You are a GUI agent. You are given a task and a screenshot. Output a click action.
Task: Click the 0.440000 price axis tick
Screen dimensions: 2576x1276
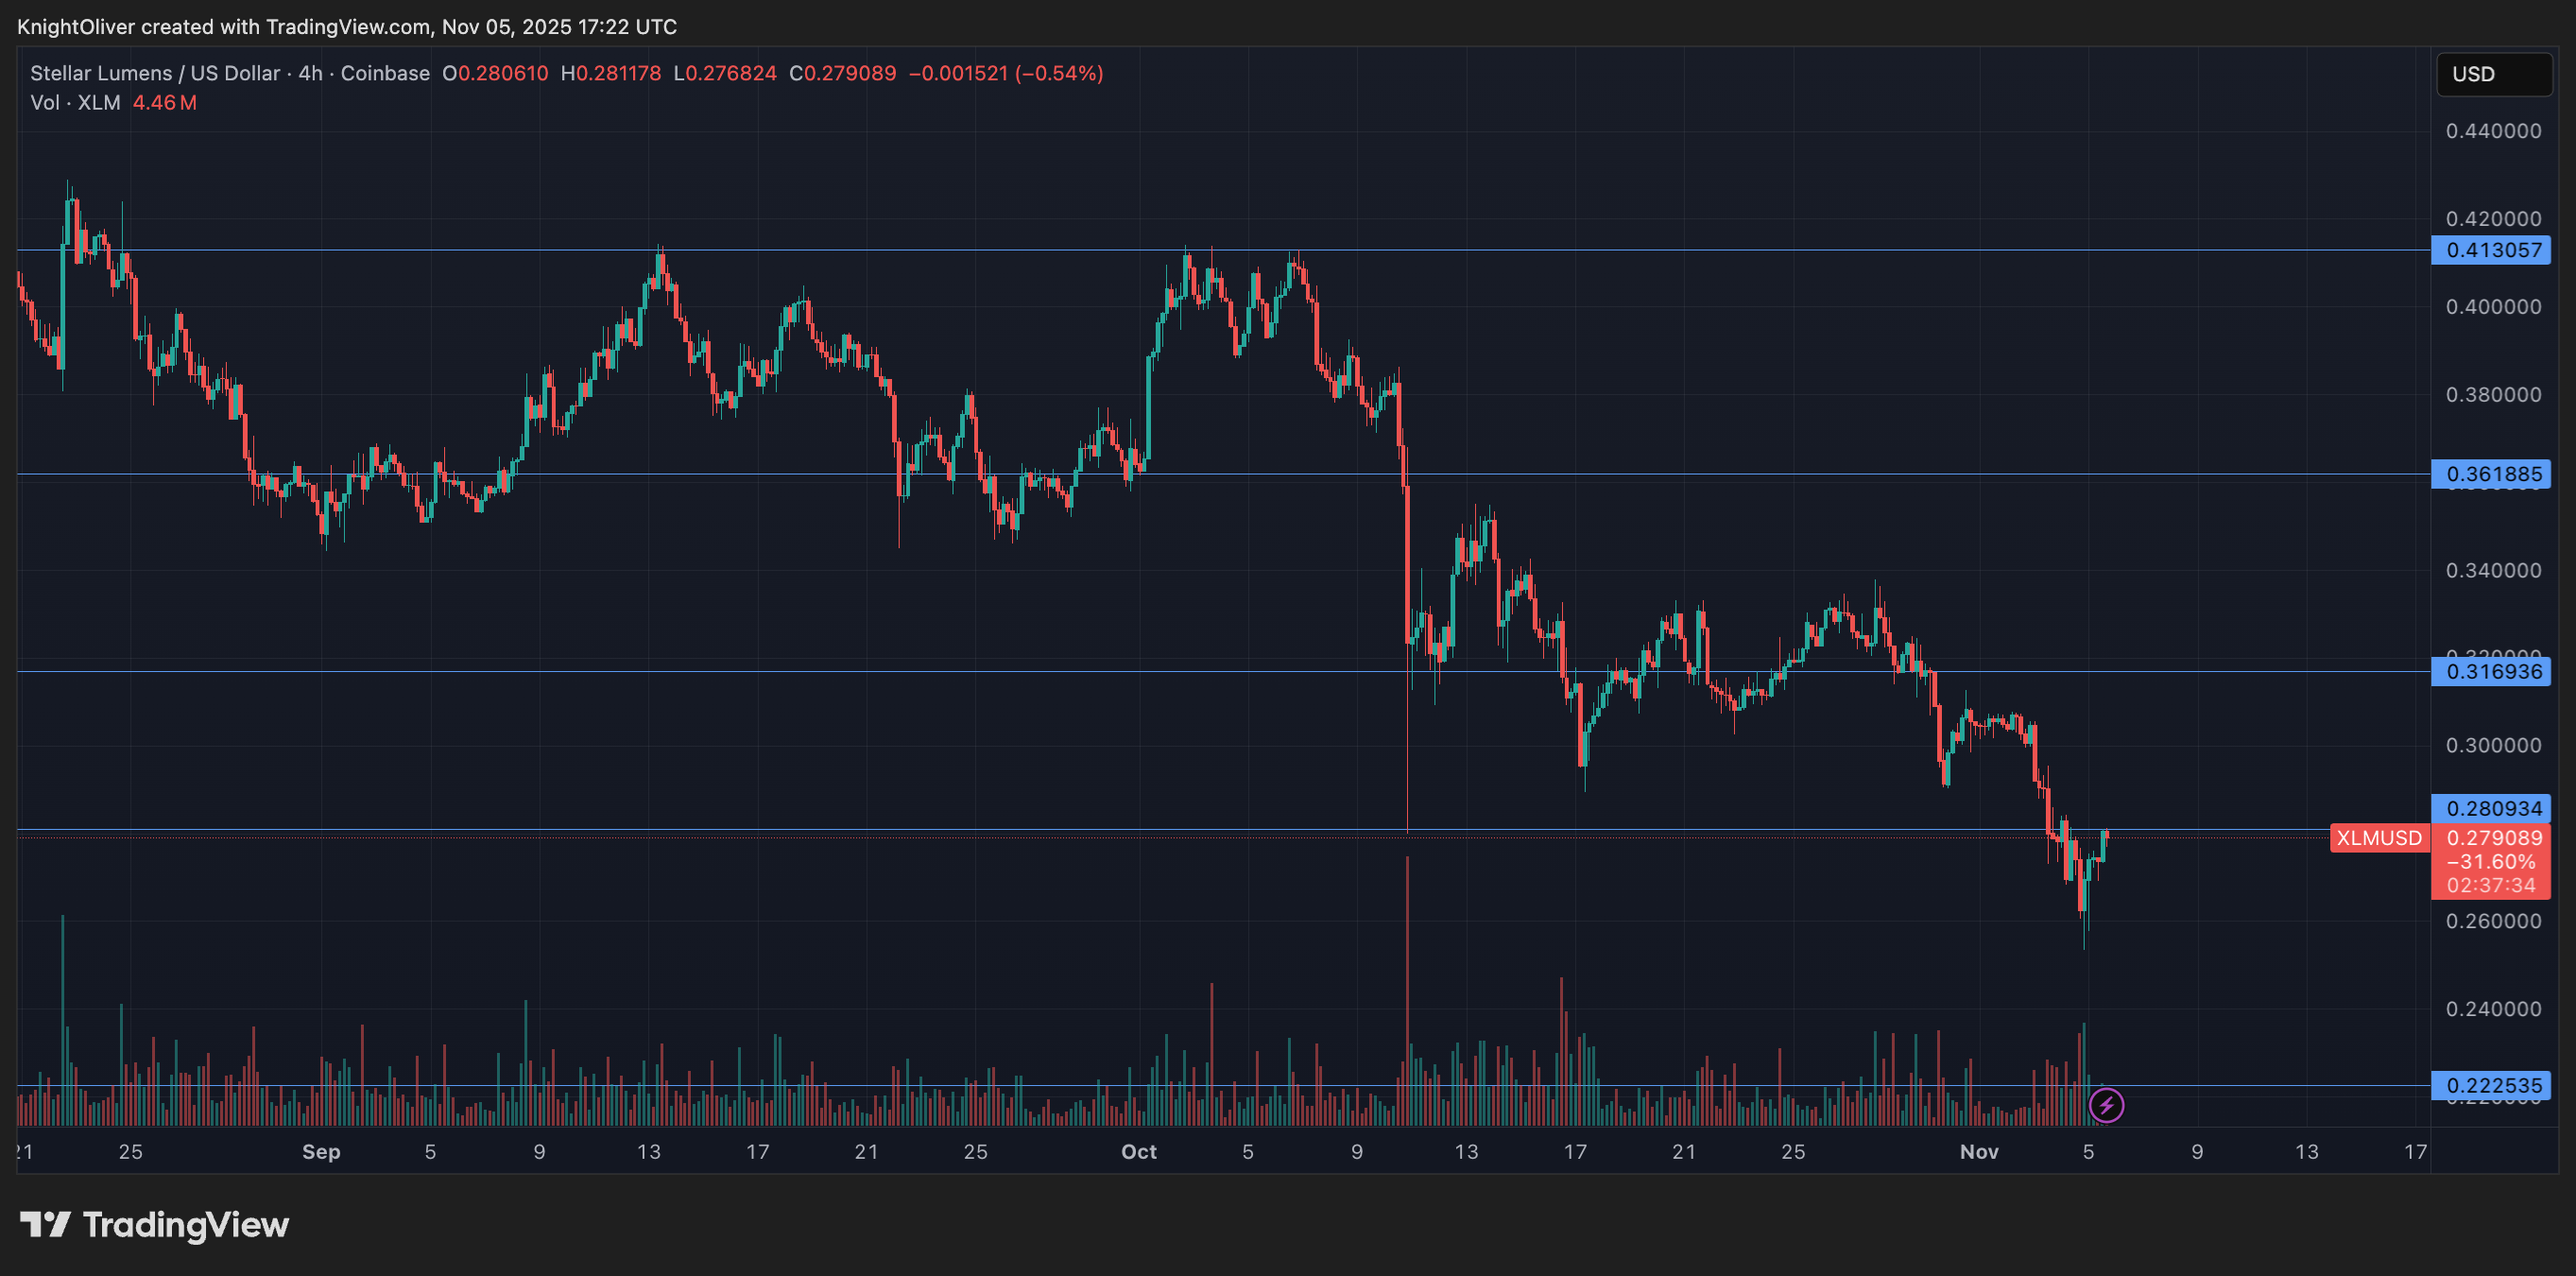click(x=2492, y=131)
